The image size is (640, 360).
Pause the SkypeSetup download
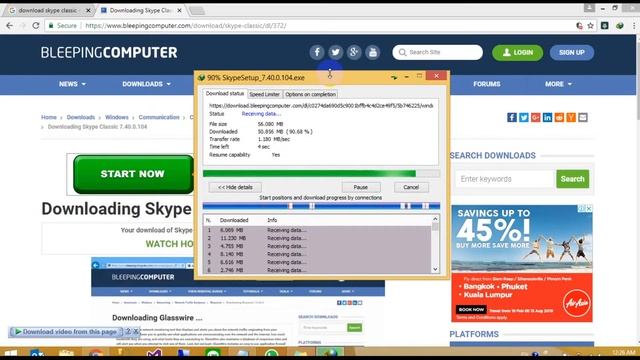click(361, 187)
